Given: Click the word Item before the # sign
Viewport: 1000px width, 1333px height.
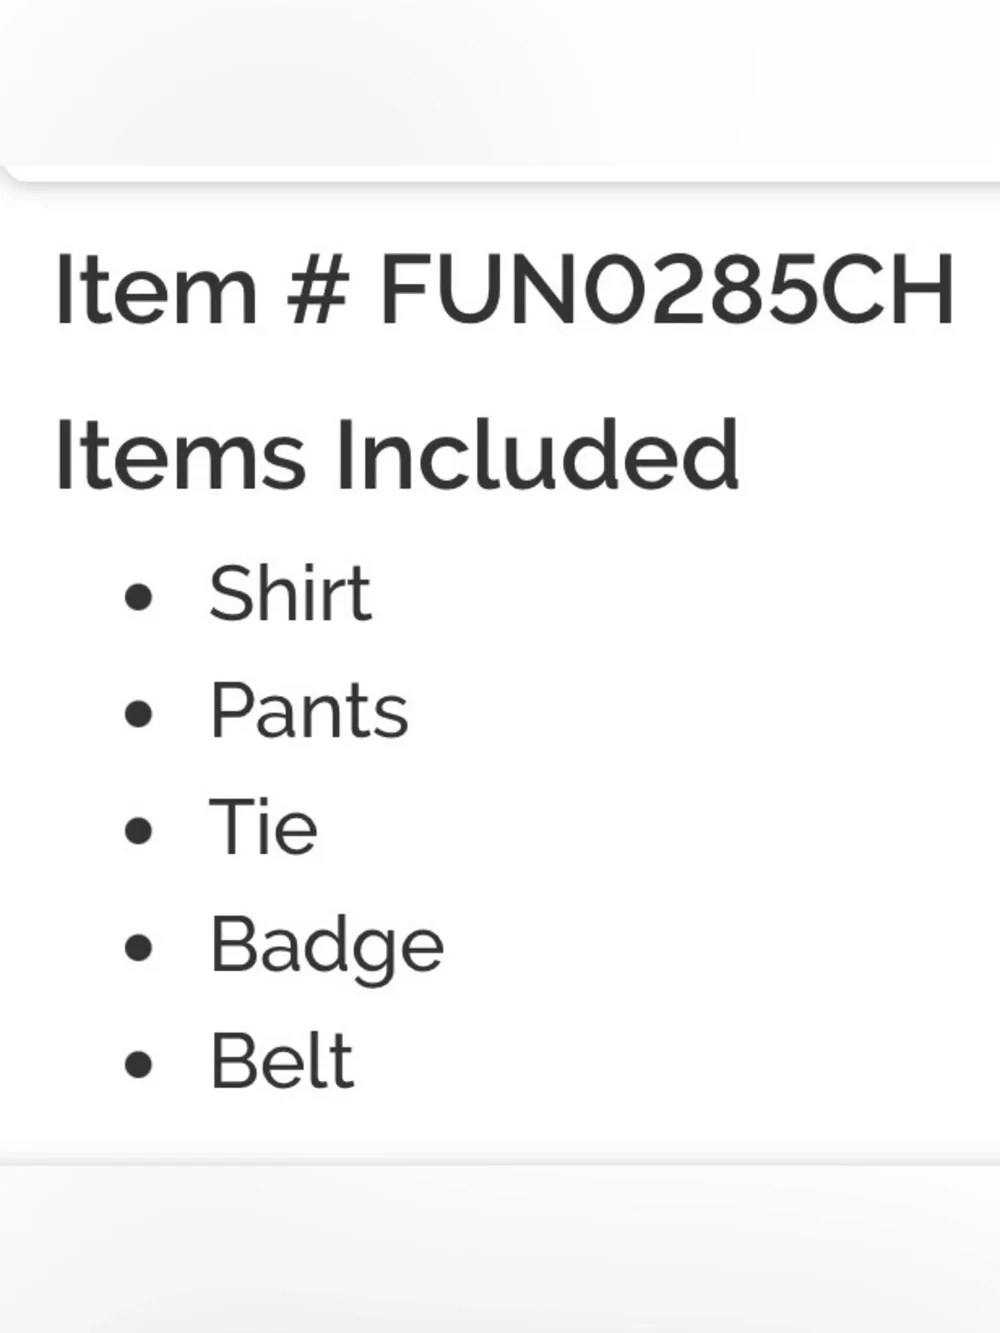Looking at the screenshot, I should [157, 290].
